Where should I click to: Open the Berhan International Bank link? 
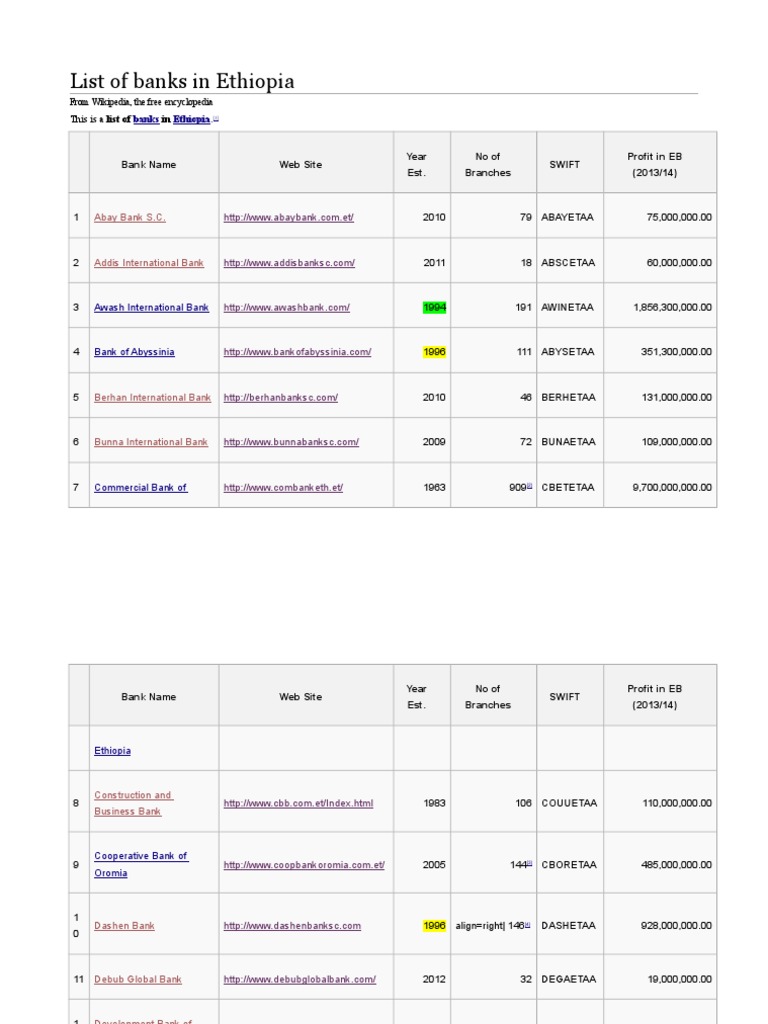[152, 397]
